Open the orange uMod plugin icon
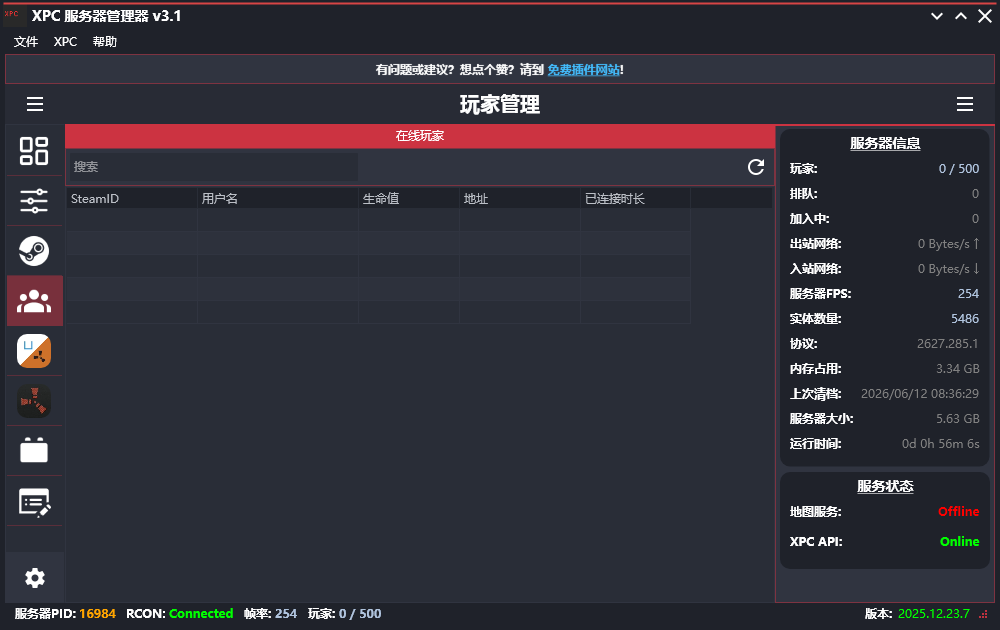The height and width of the screenshot is (630, 1000). [x=34, y=351]
